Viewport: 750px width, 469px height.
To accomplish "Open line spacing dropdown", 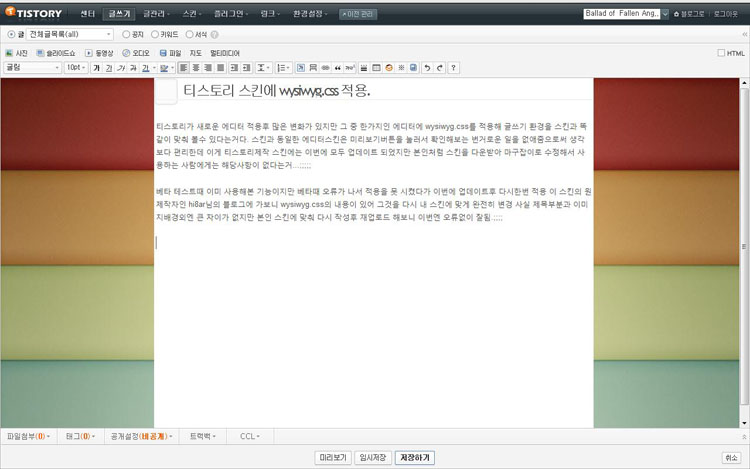I will 264,68.
